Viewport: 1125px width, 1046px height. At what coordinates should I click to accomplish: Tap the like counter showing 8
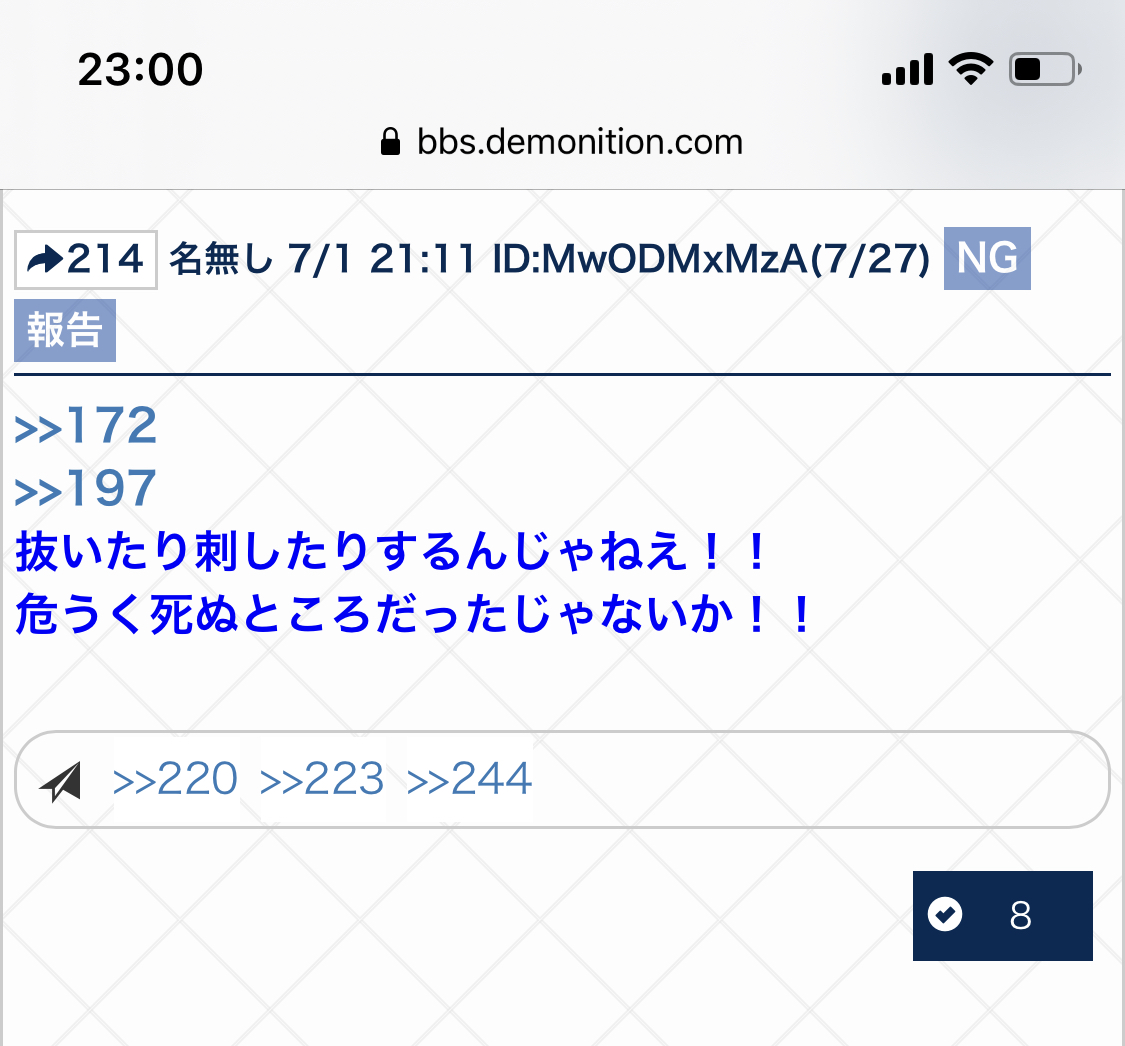click(1002, 915)
